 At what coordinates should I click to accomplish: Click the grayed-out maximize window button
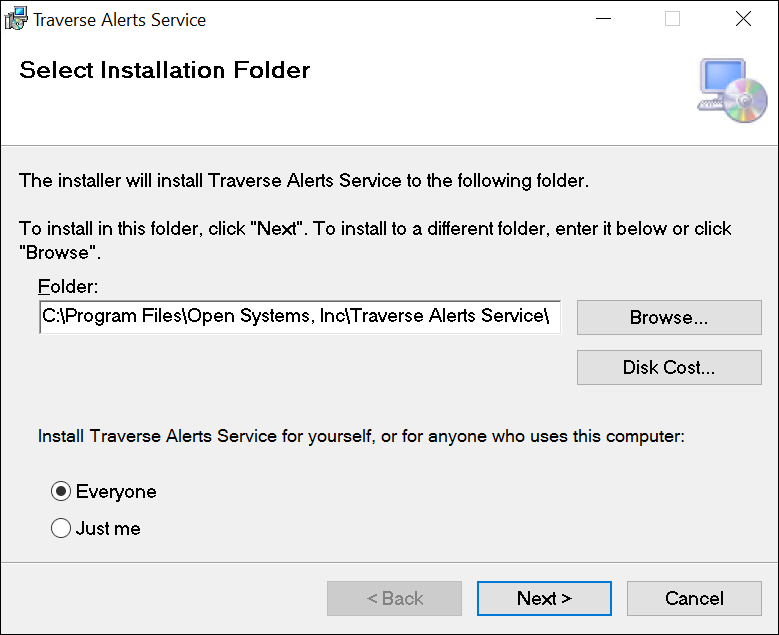click(672, 19)
